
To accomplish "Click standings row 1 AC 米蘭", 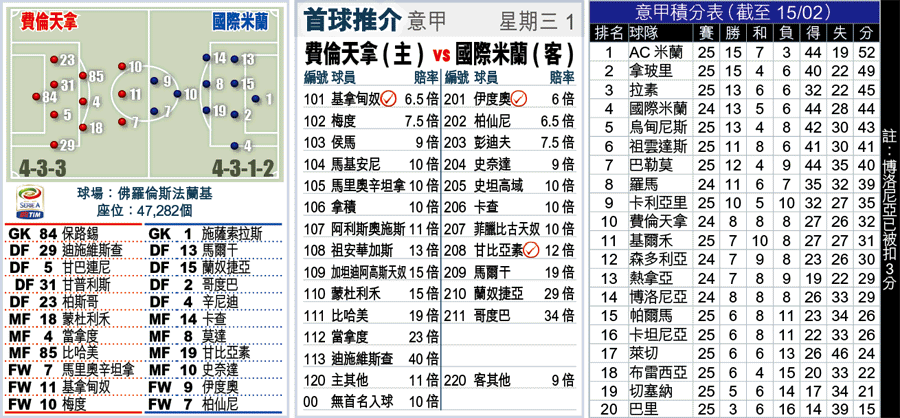I will tap(736, 52).
